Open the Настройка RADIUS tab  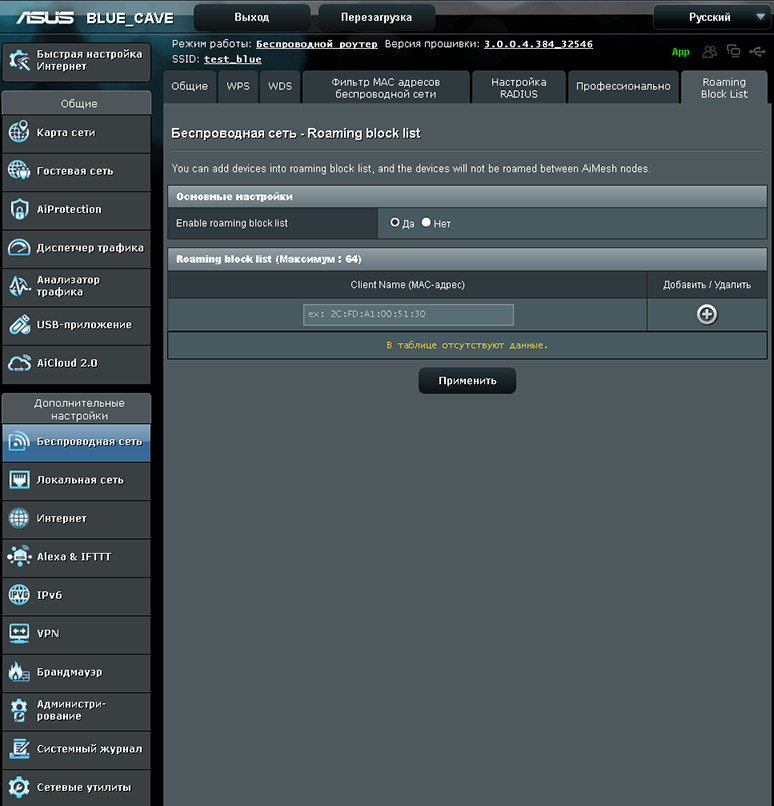[x=519, y=87]
